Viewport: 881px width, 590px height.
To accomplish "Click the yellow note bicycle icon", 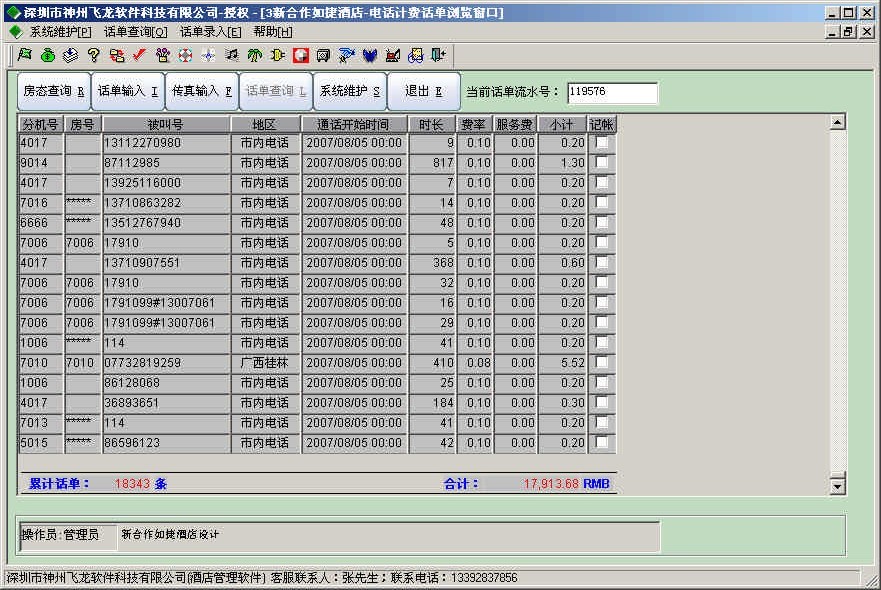I will (x=415, y=55).
